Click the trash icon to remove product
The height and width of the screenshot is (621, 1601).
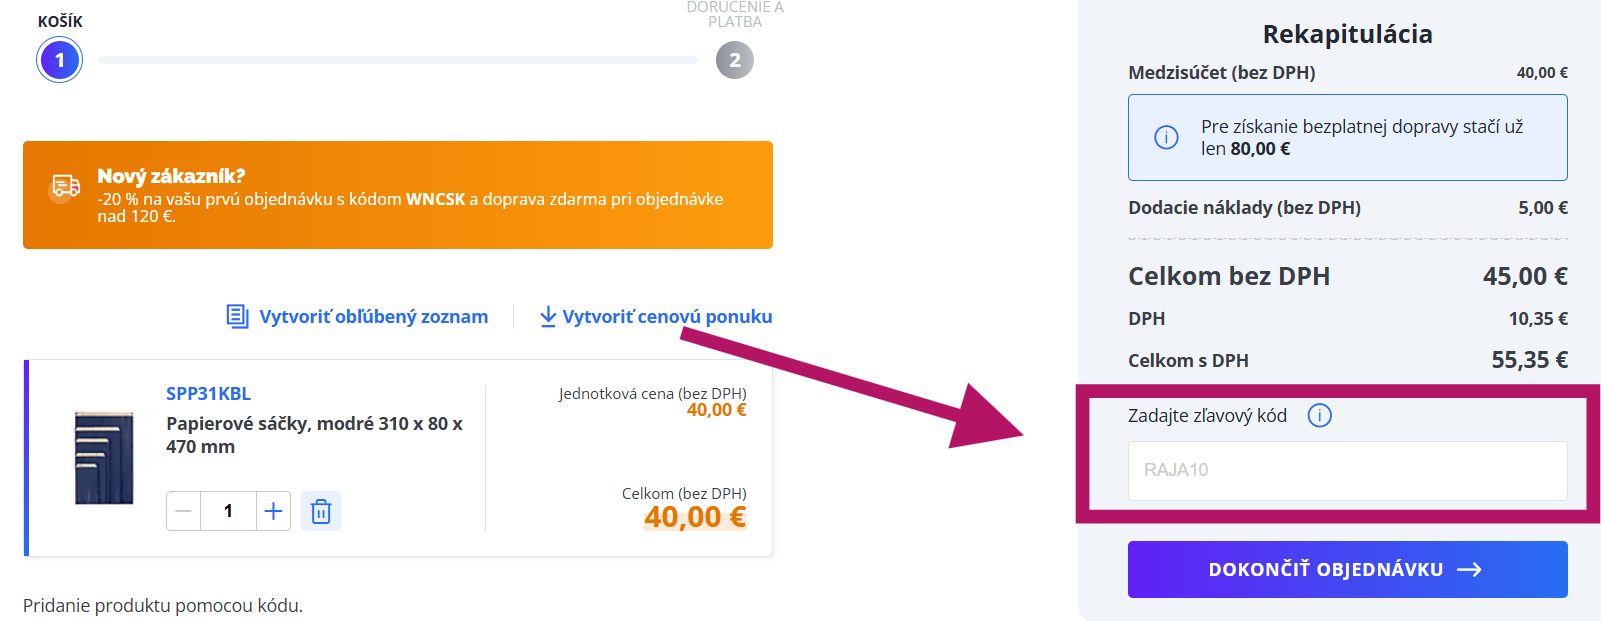(321, 511)
